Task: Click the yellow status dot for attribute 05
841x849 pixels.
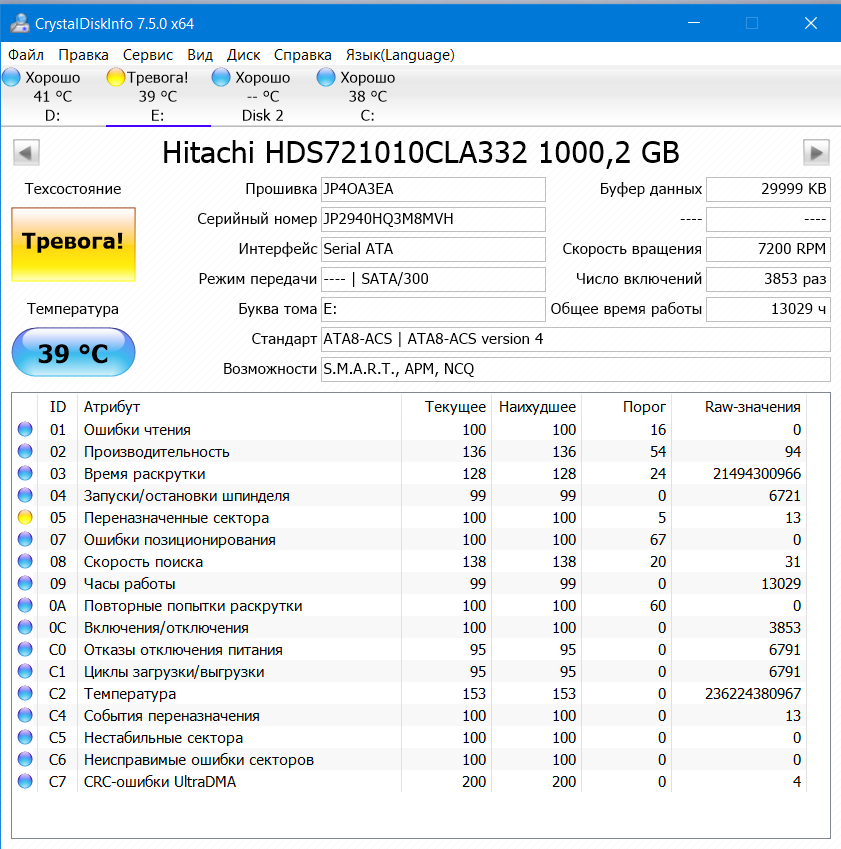Action: (25, 518)
